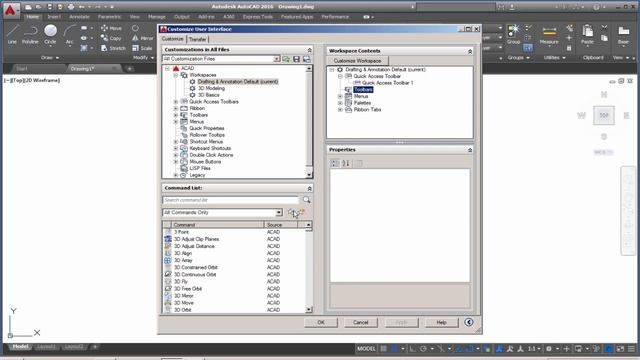Click the Command column header
Image resolution: width=640 pixels, height=360 pixels.
pos(218,225)
